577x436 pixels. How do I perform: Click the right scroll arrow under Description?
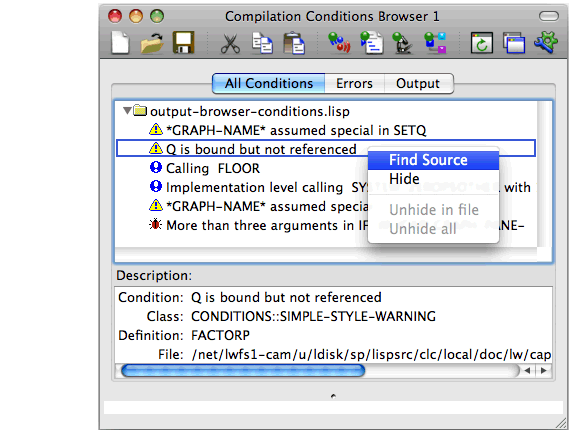pyautogui.click(x=543, y=371)
